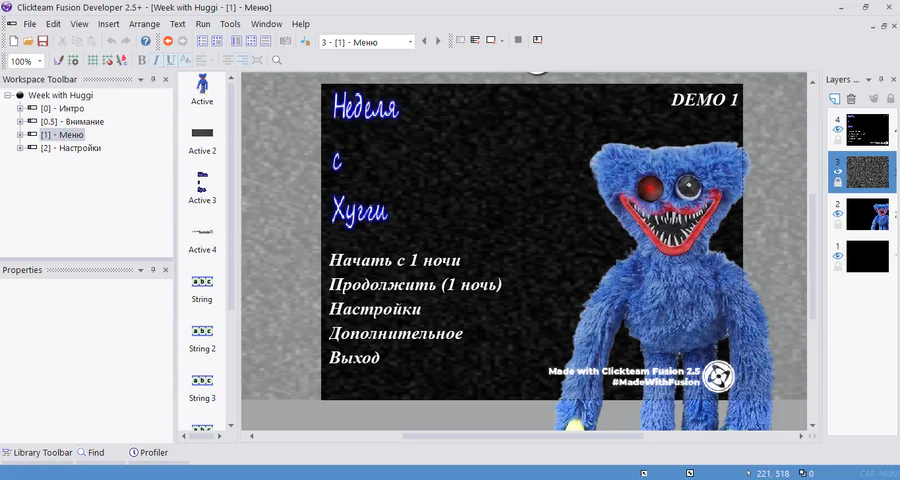Open Properties panel dropdown arrow
The height and width of the screenshot is (480, 900).
141,270
